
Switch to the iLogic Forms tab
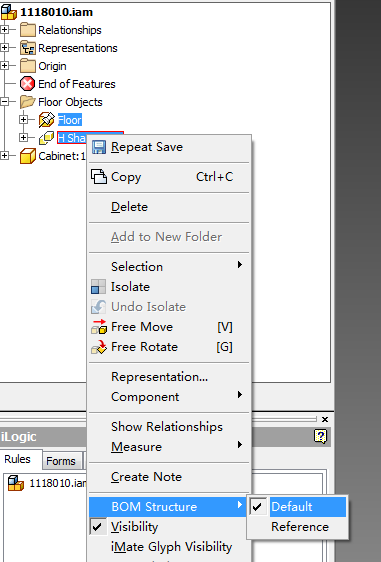(x=61, y=461)
